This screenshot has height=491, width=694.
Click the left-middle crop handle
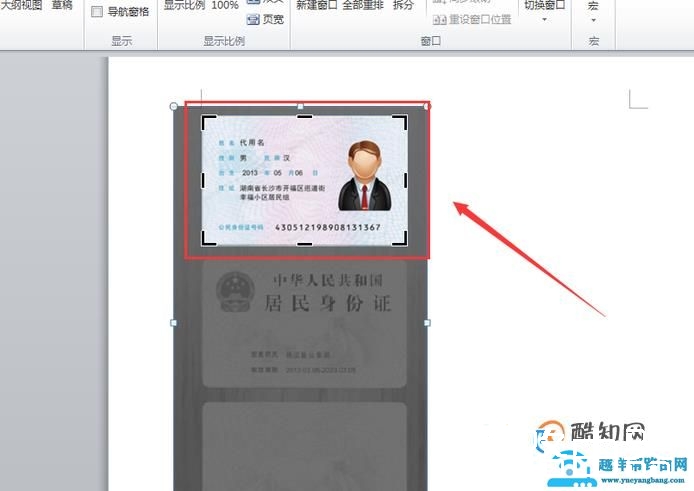pos(204,180)
